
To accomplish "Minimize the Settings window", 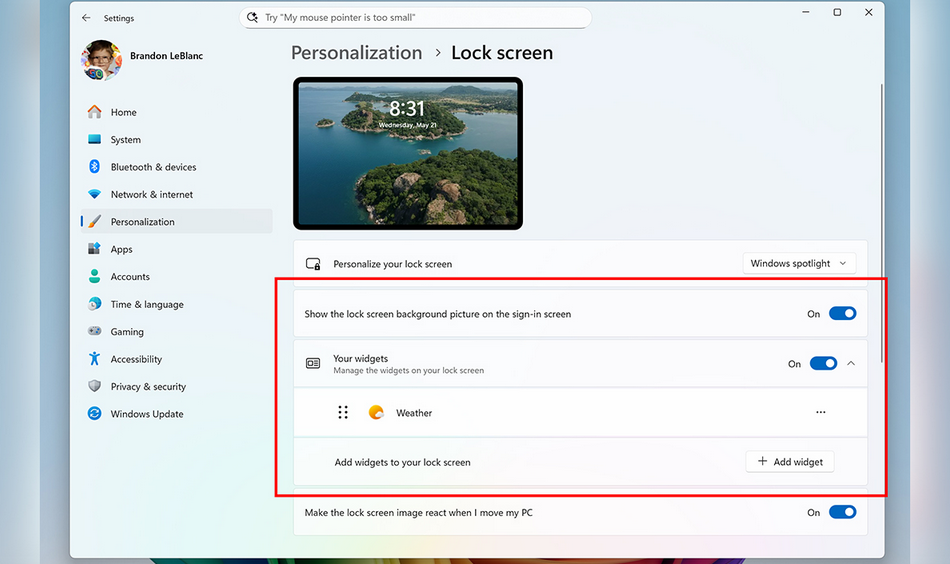I will pyautogui.click(x=805, y=12).
